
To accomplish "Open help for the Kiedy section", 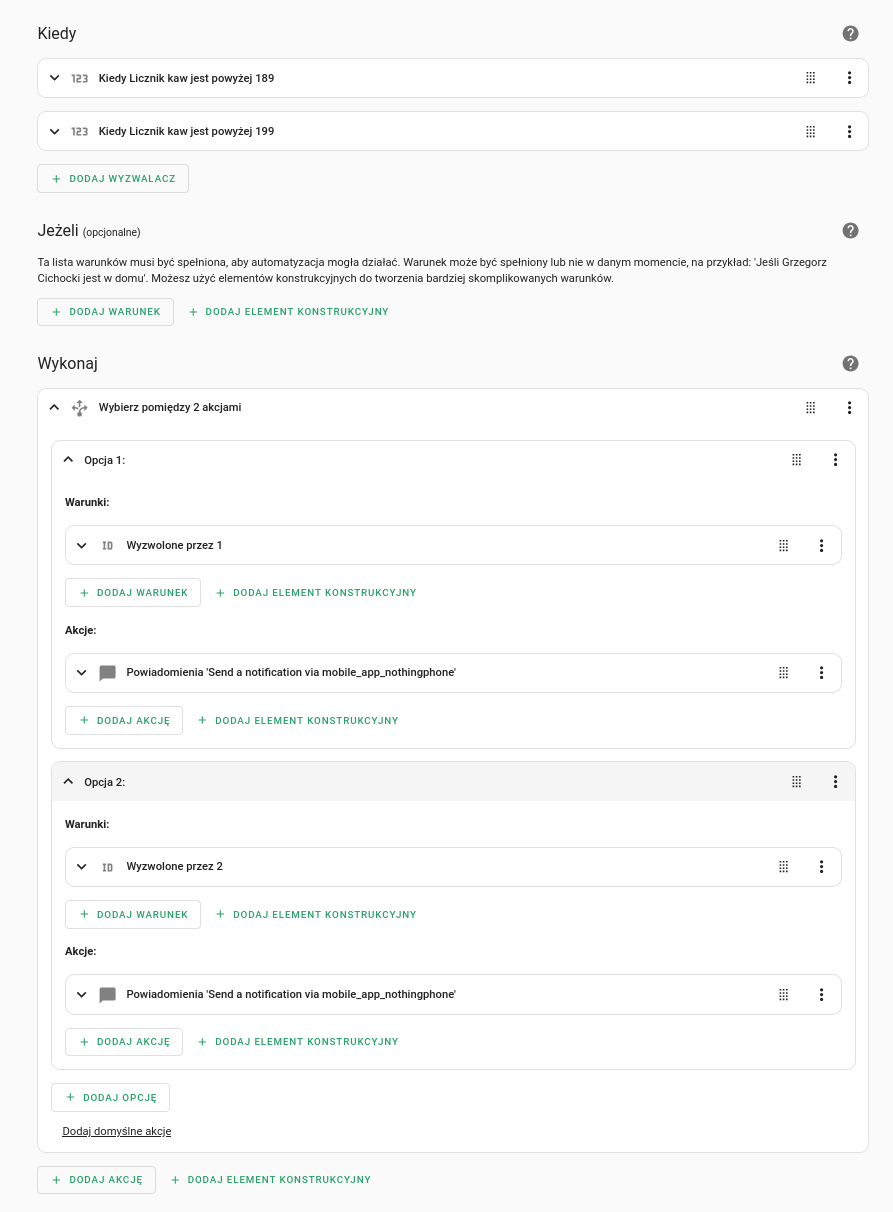I will [850, 34].
